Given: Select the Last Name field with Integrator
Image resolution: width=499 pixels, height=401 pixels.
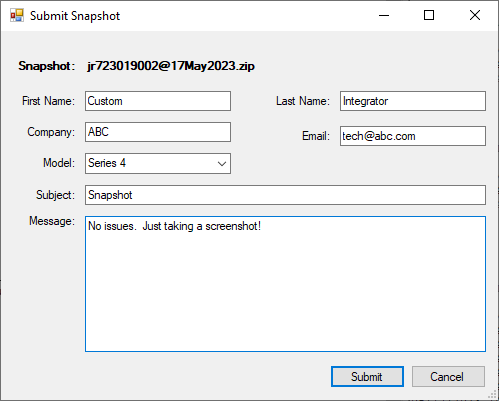Looking at the screenshot, I should tap(413, 101).
